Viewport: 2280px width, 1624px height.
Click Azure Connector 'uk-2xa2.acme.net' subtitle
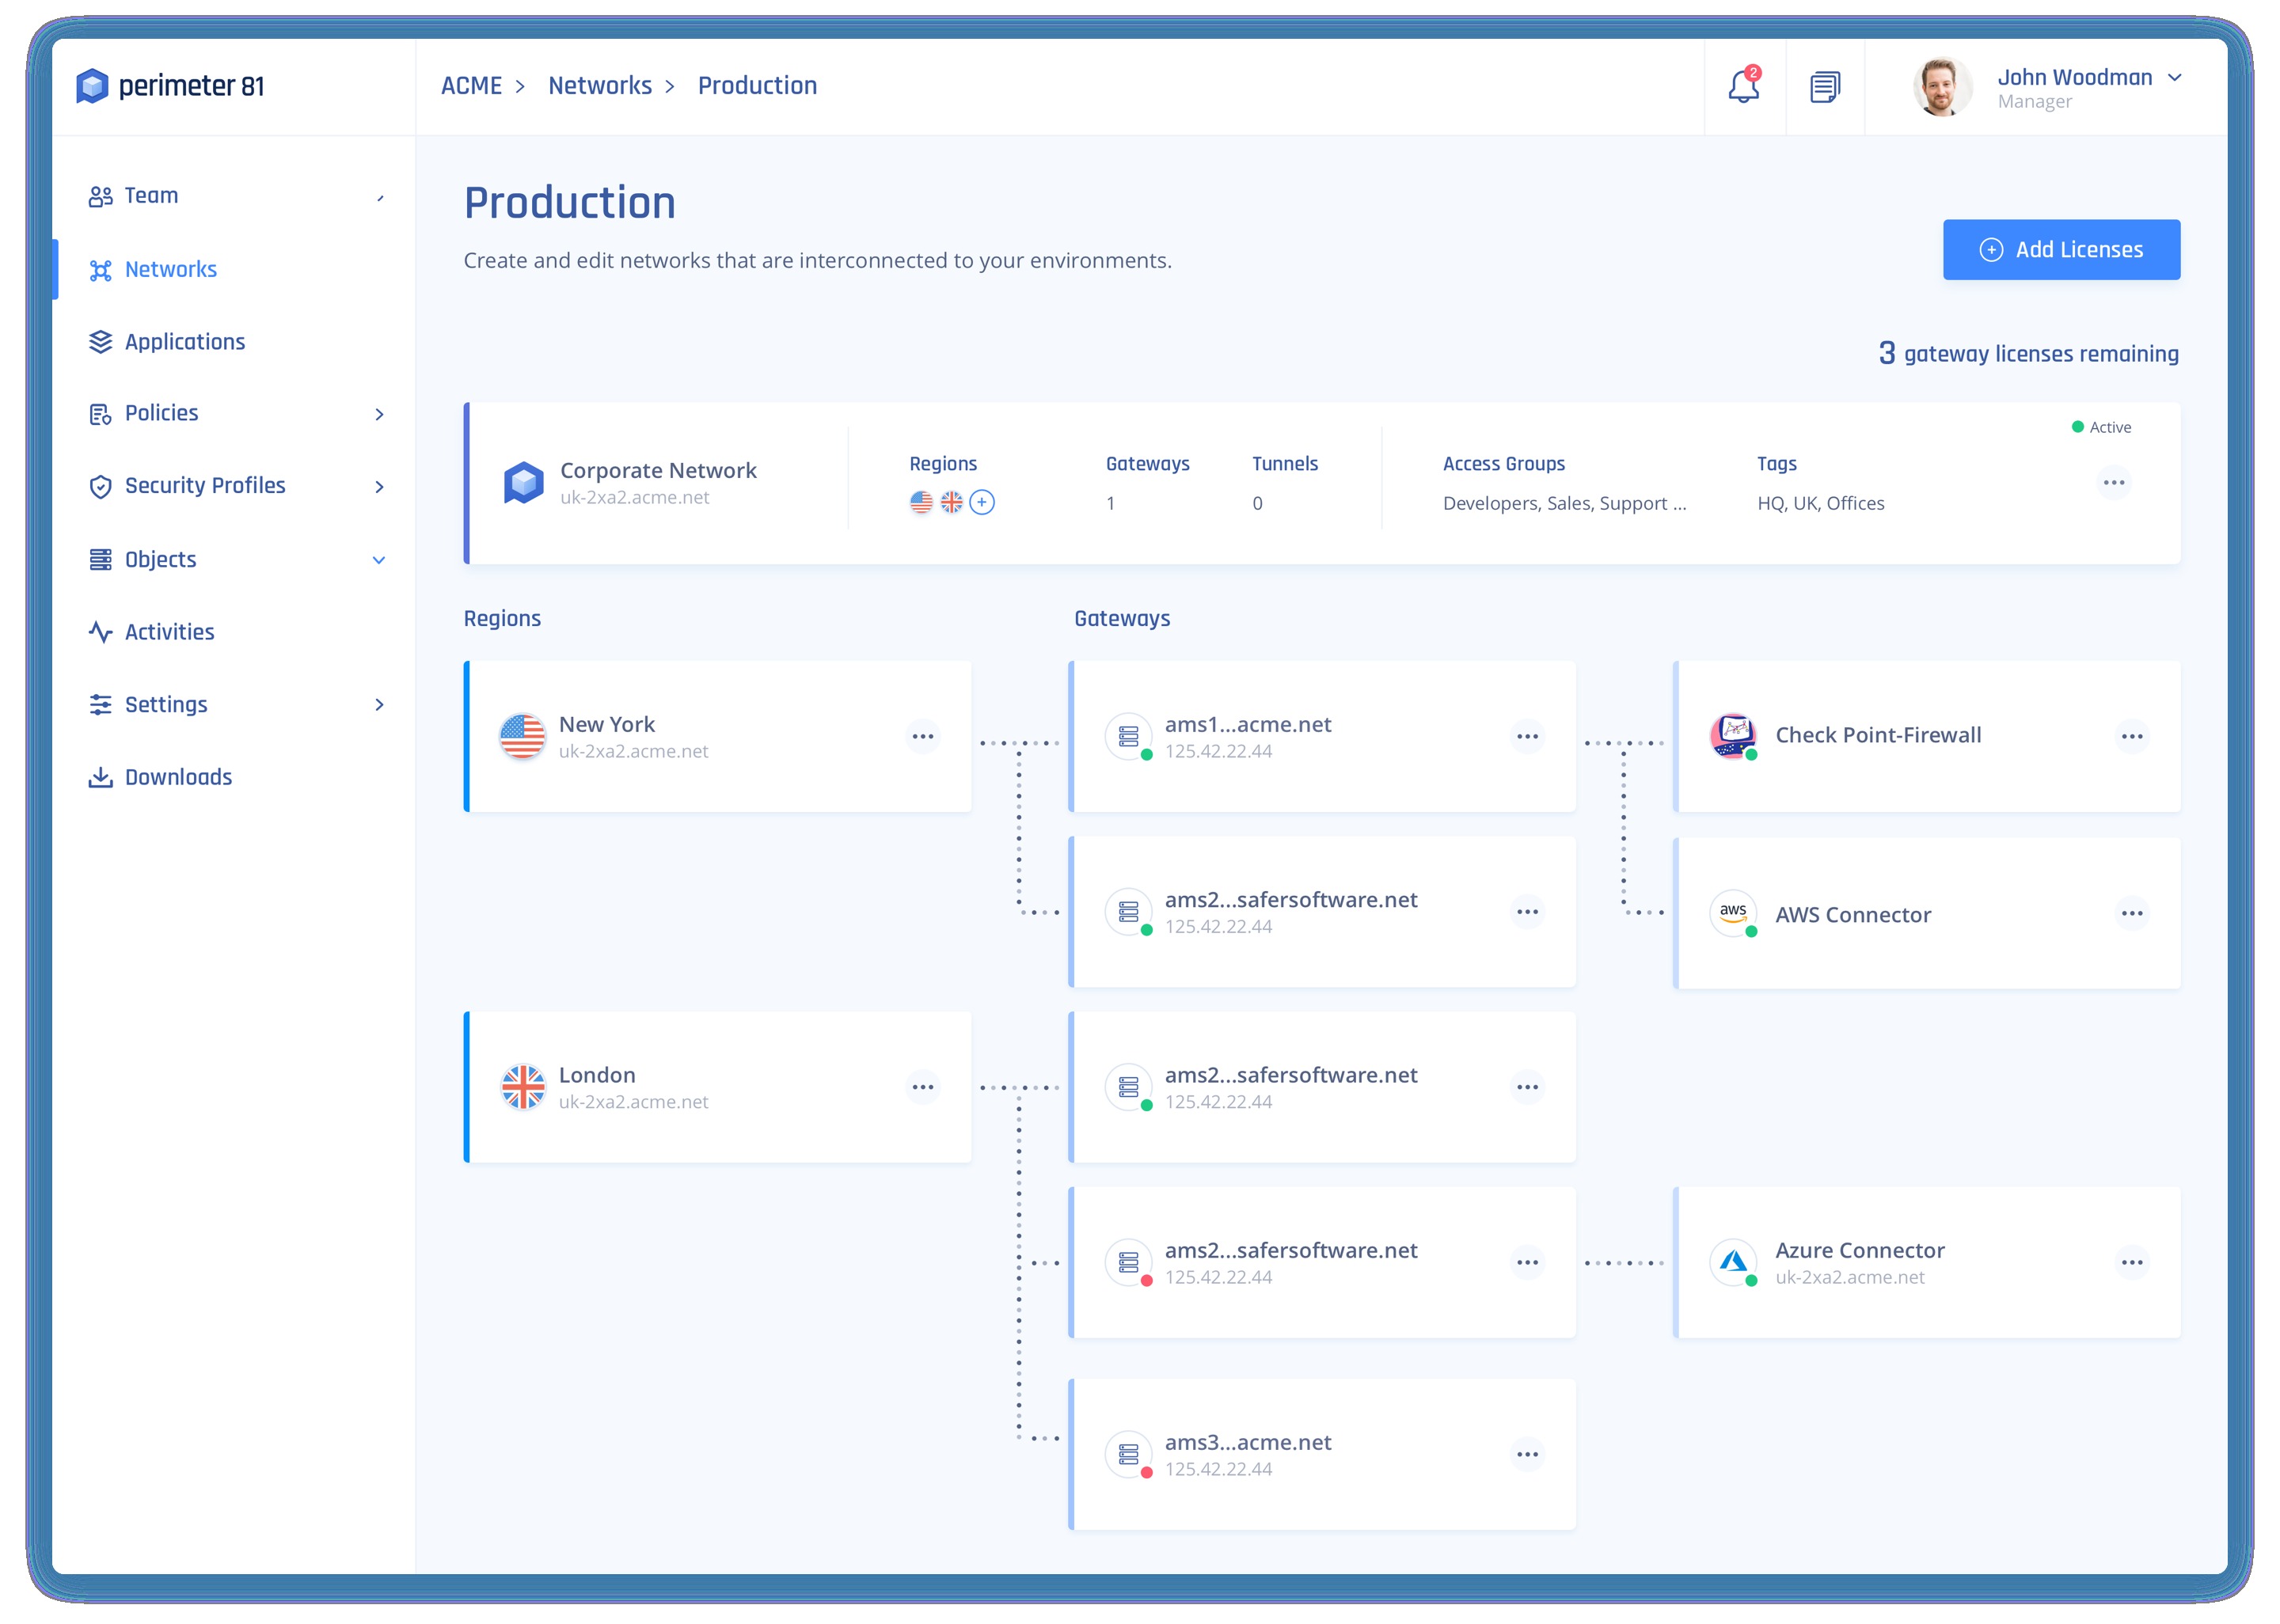click(1849, 1277)
